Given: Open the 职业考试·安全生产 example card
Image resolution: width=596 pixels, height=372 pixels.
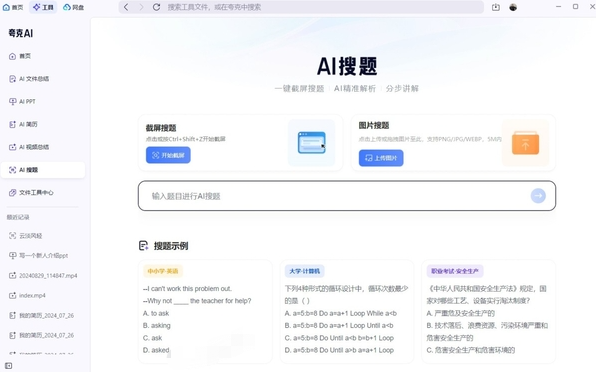Looking at the screenshot, I should point(488,311).
